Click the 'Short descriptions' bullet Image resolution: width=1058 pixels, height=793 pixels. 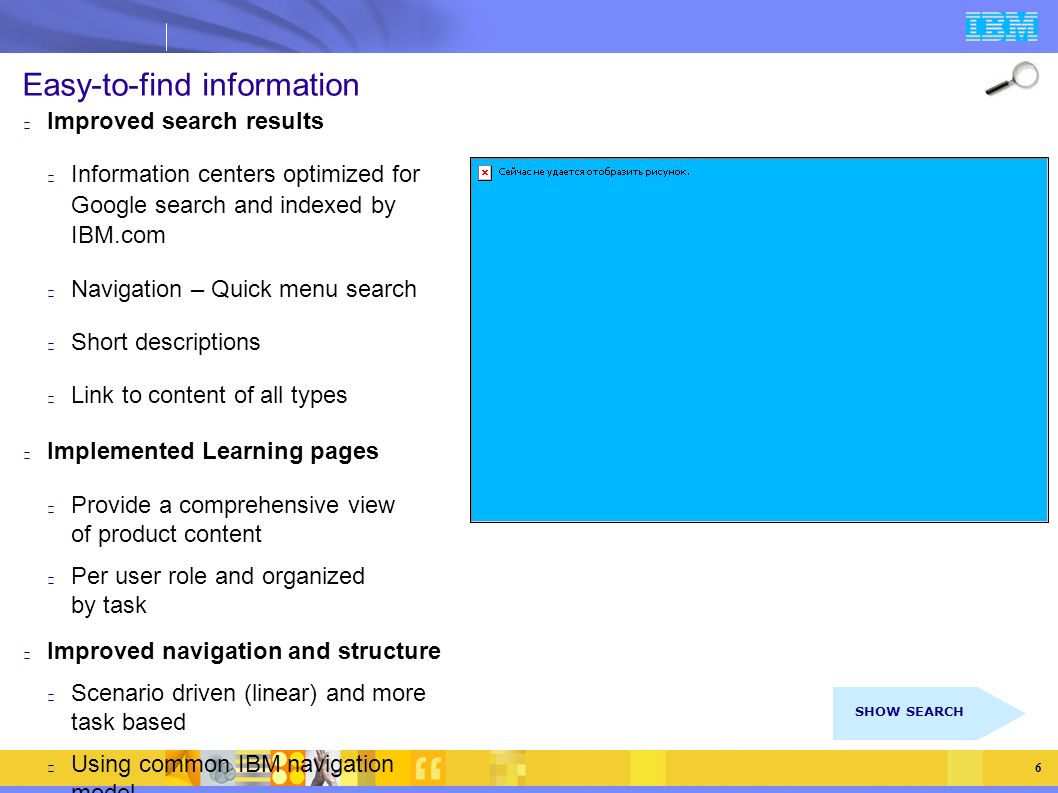[x=165, y=342]
